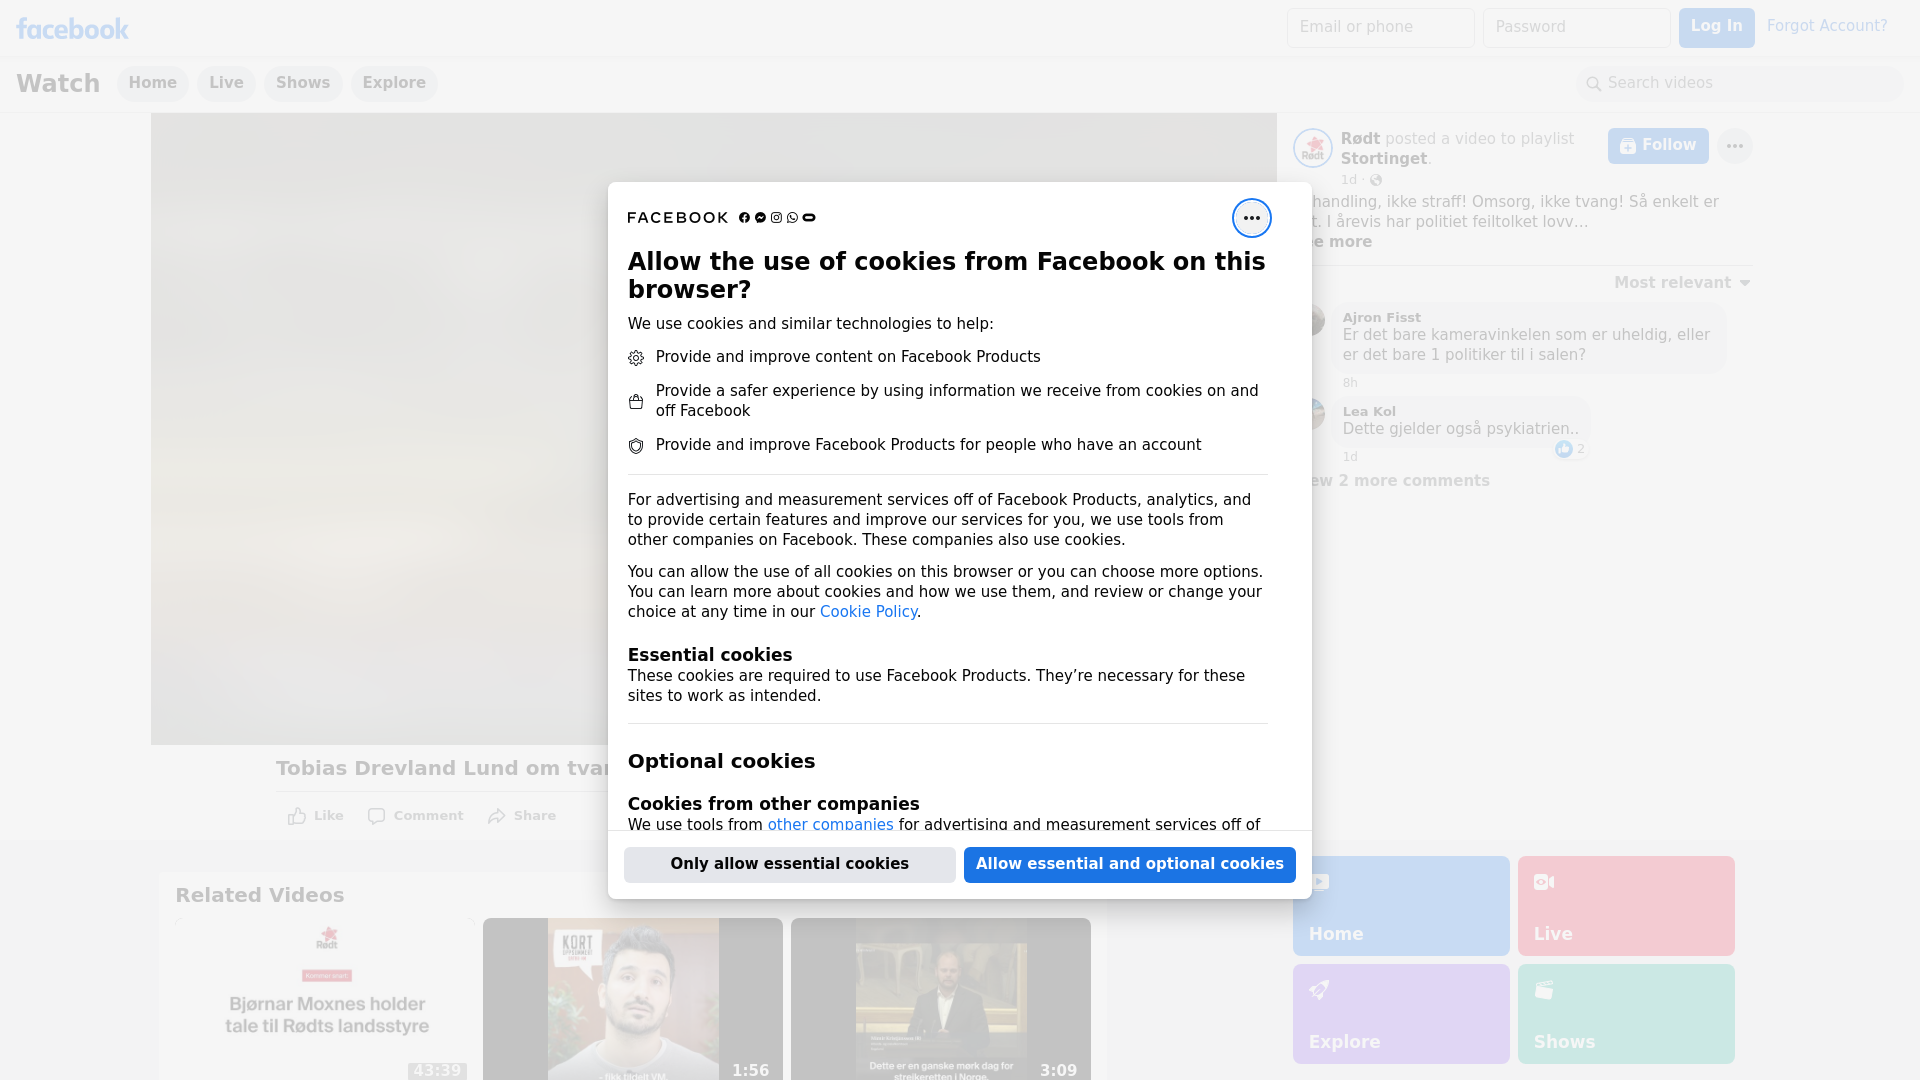This screenshot has width=1920, height=1080.
Task: Open the Stortinget playlist link
Action: (1384, 159)
